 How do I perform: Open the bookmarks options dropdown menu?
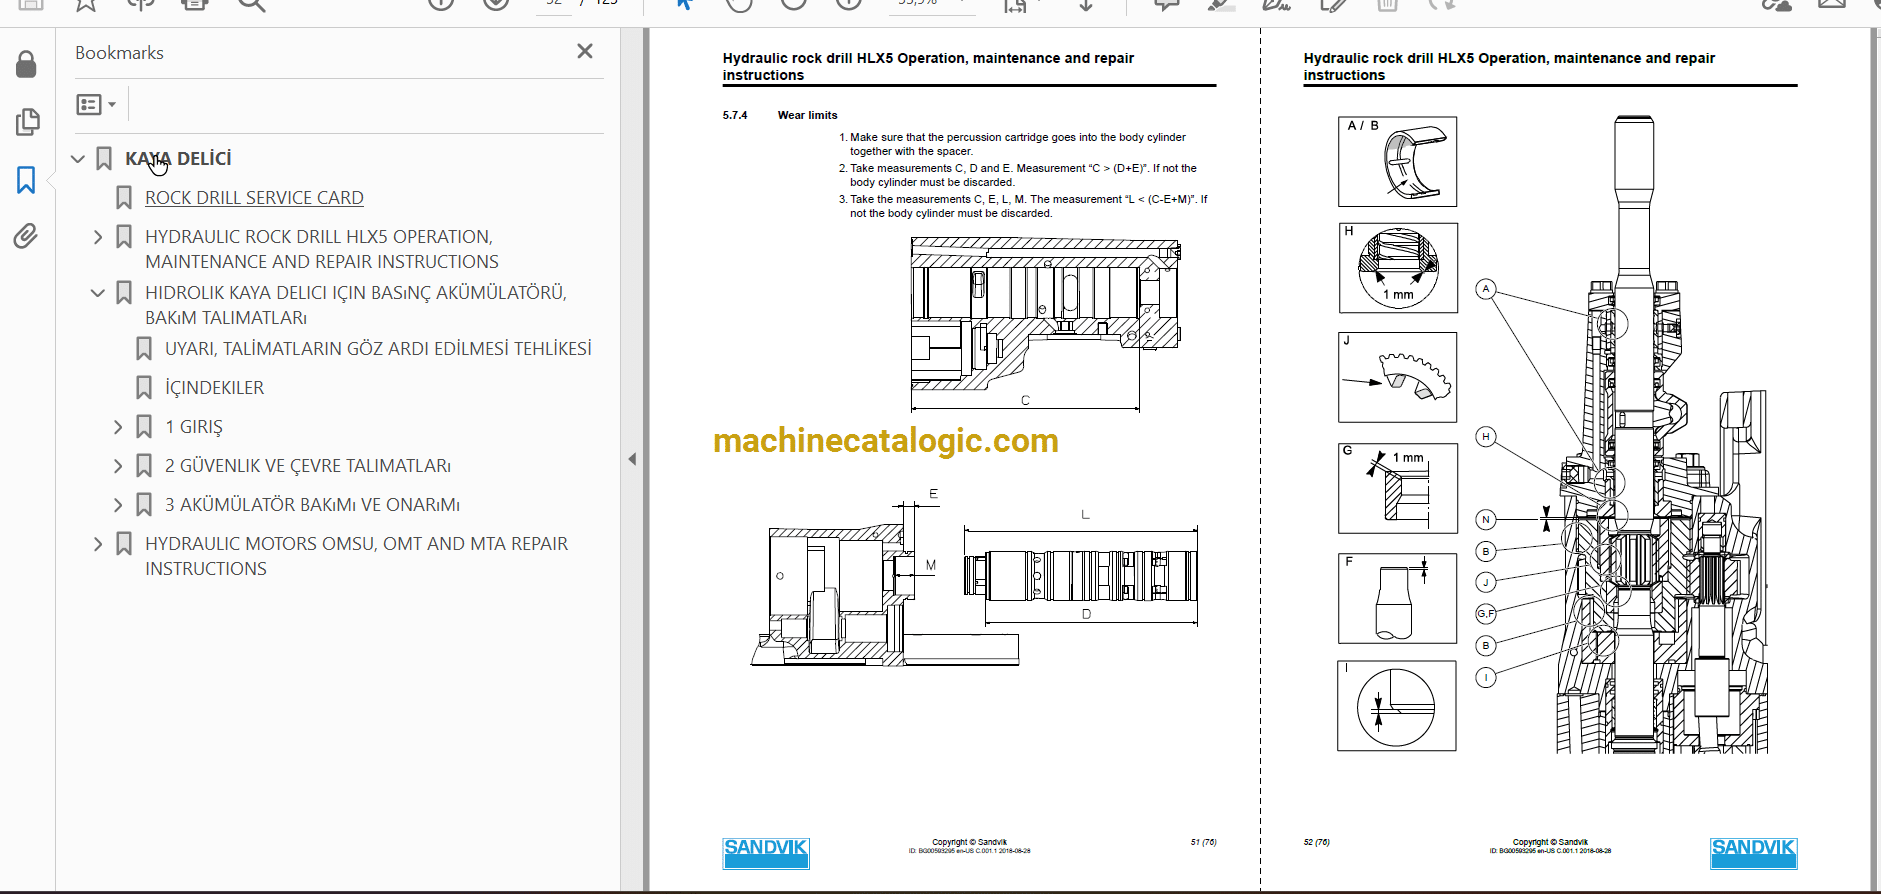pyautogui.click(x=96, y=104)
